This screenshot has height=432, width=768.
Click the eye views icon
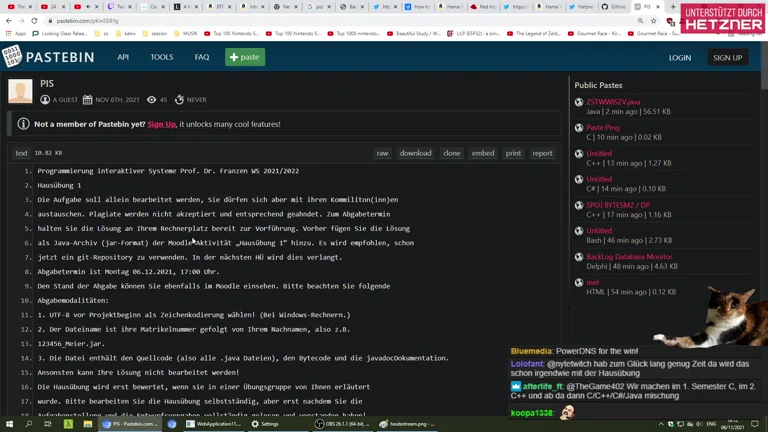click(151, 99)
